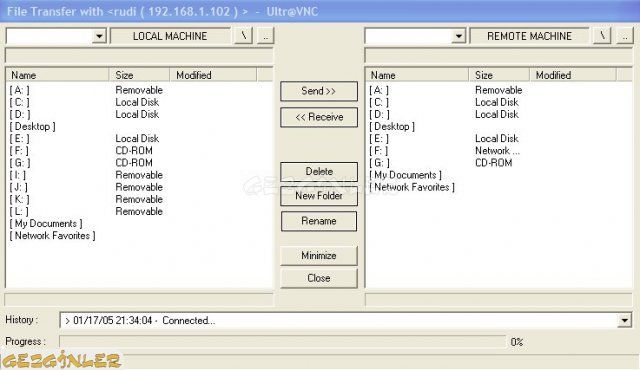Select local [ My Documents ] entry
This screenshot has width=640, height=370.
point(46,224)
